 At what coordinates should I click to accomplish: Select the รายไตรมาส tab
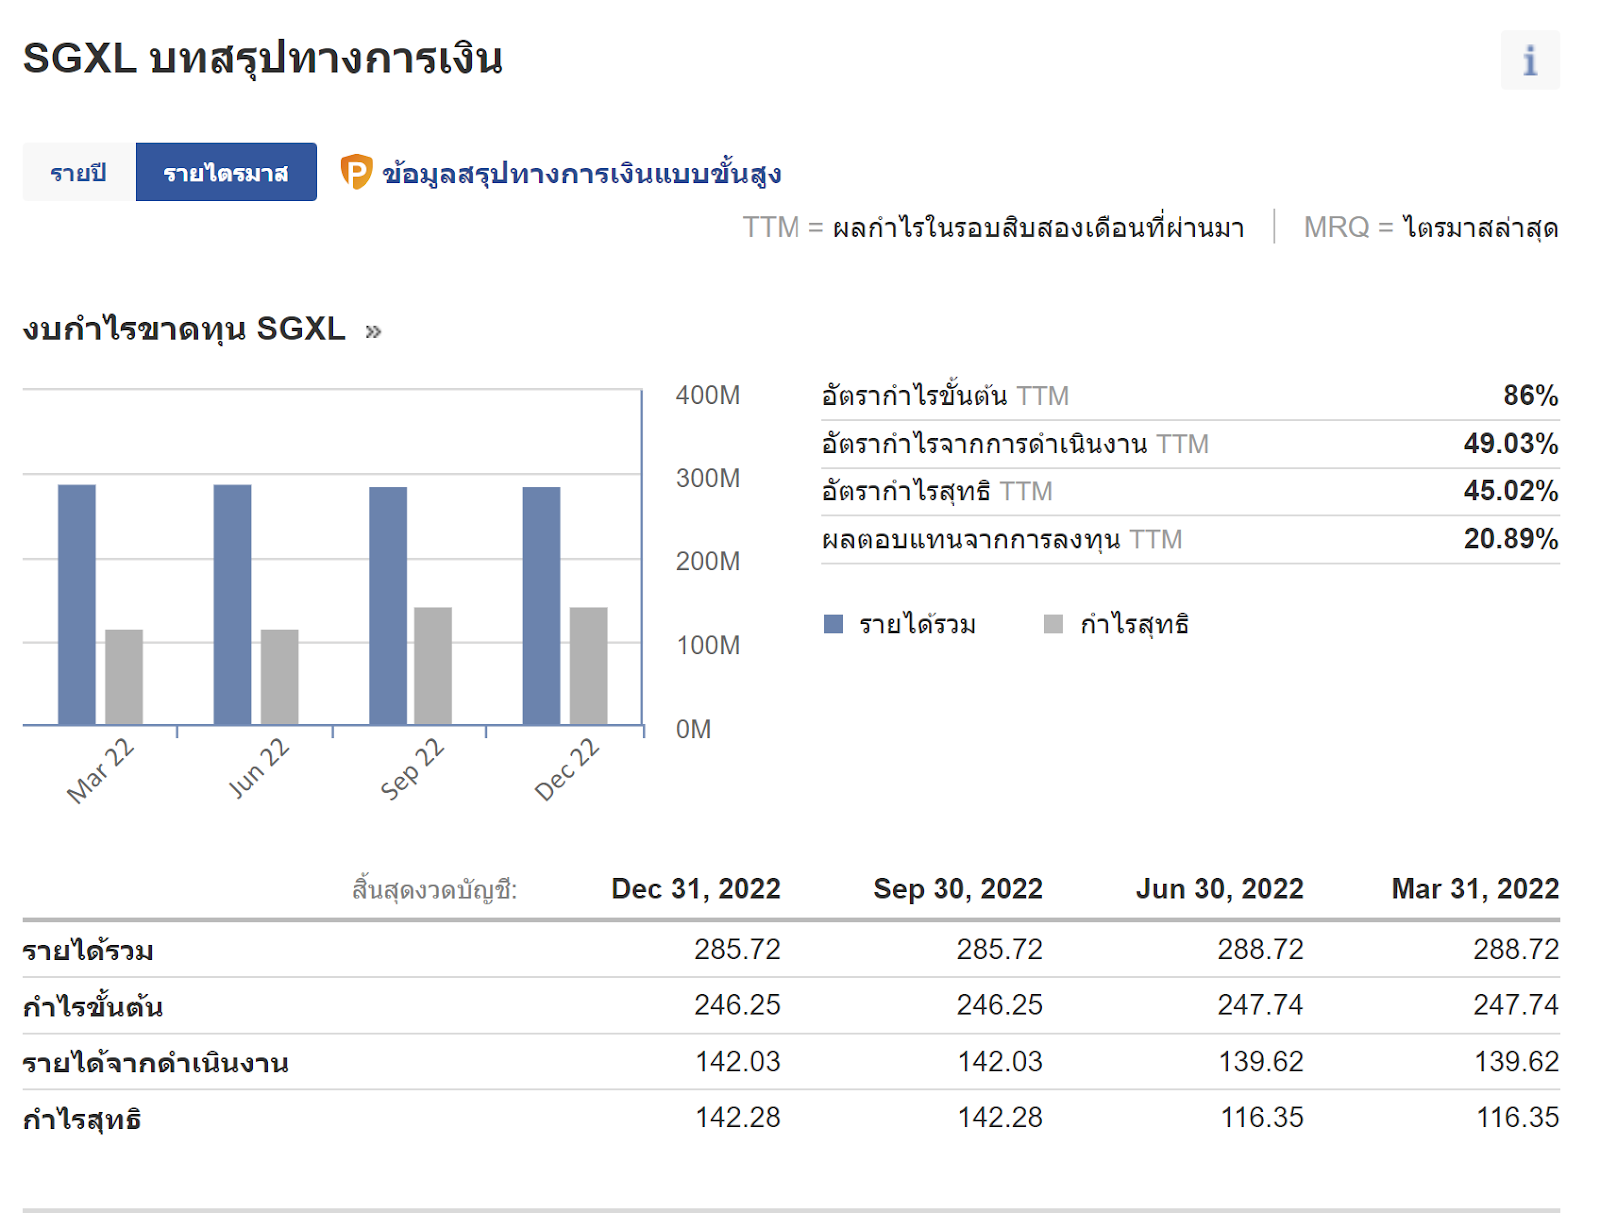pos(226,172)
